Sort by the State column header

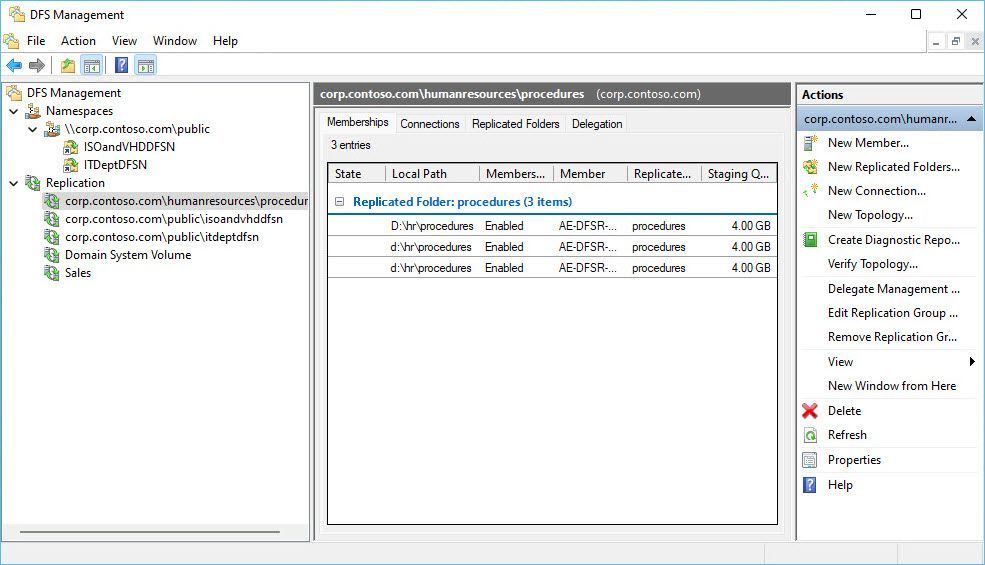[356, 174]
